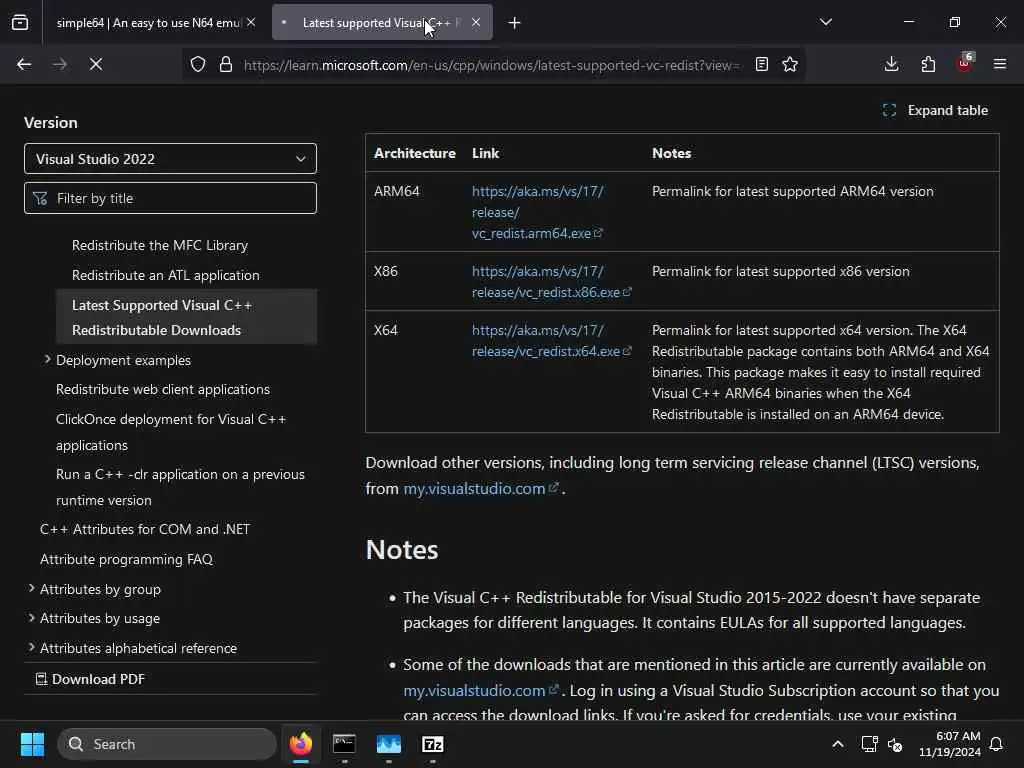Viewport: 1024px width, 768px height.
Task: List all tabs dropdown arrow
Action: click(x=825, y=22)
